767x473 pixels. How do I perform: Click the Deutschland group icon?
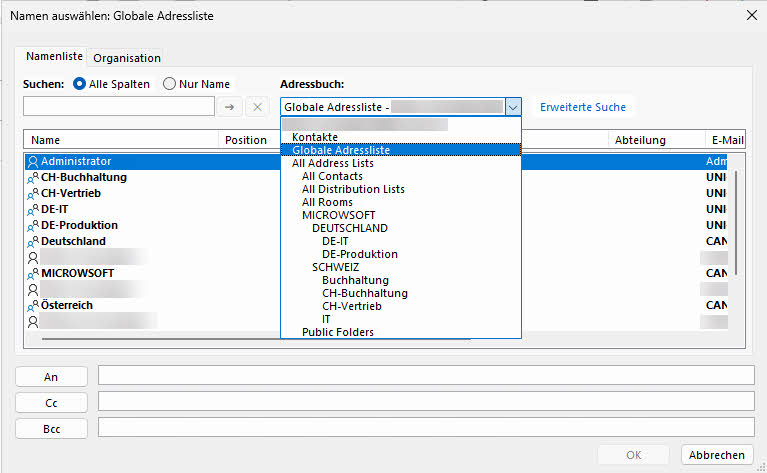pos(33,241)
